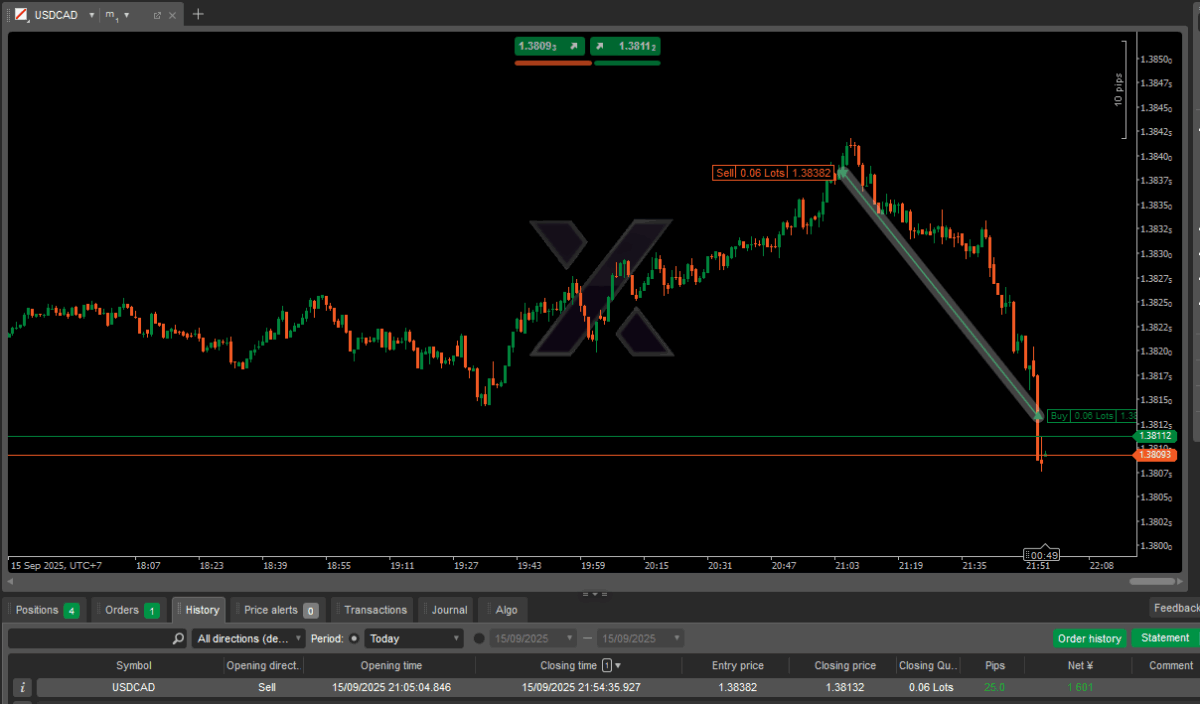Switch to the Positions tab
The width and height of the screenshot is (1200, 704).
45,610
